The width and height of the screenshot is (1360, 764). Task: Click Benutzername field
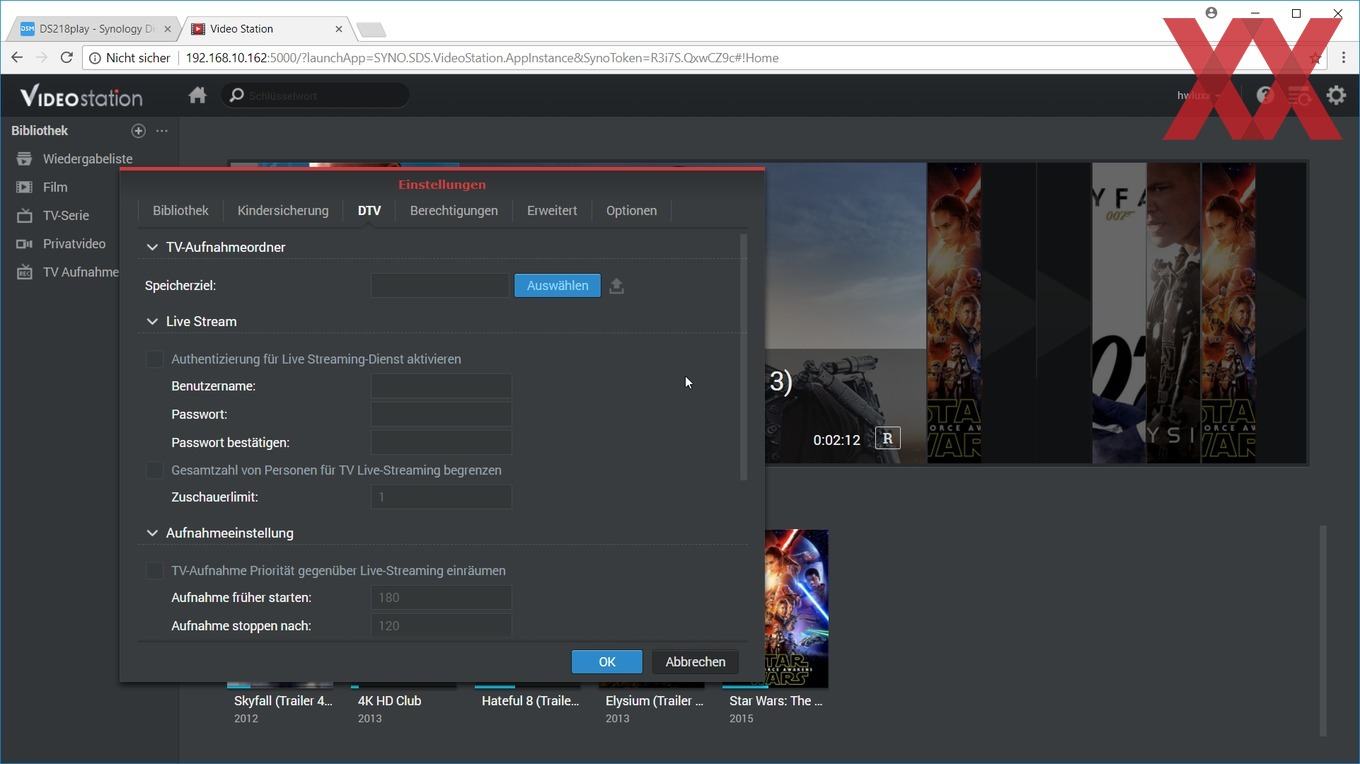click(x=441, y=386)
